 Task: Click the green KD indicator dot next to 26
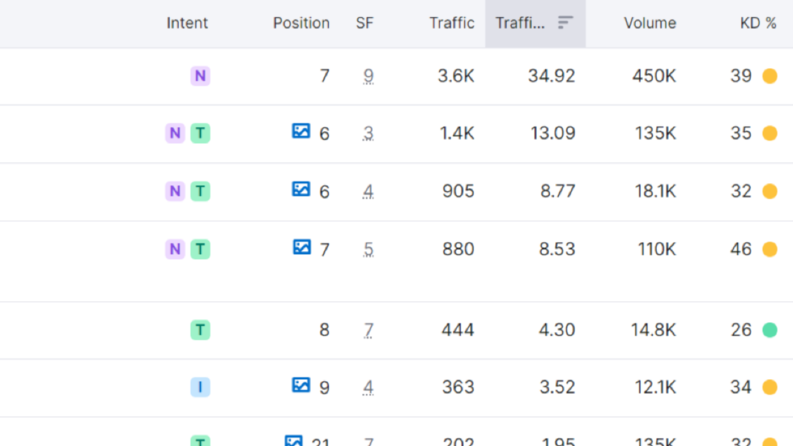pyautogui.click(x=770, y=330)
